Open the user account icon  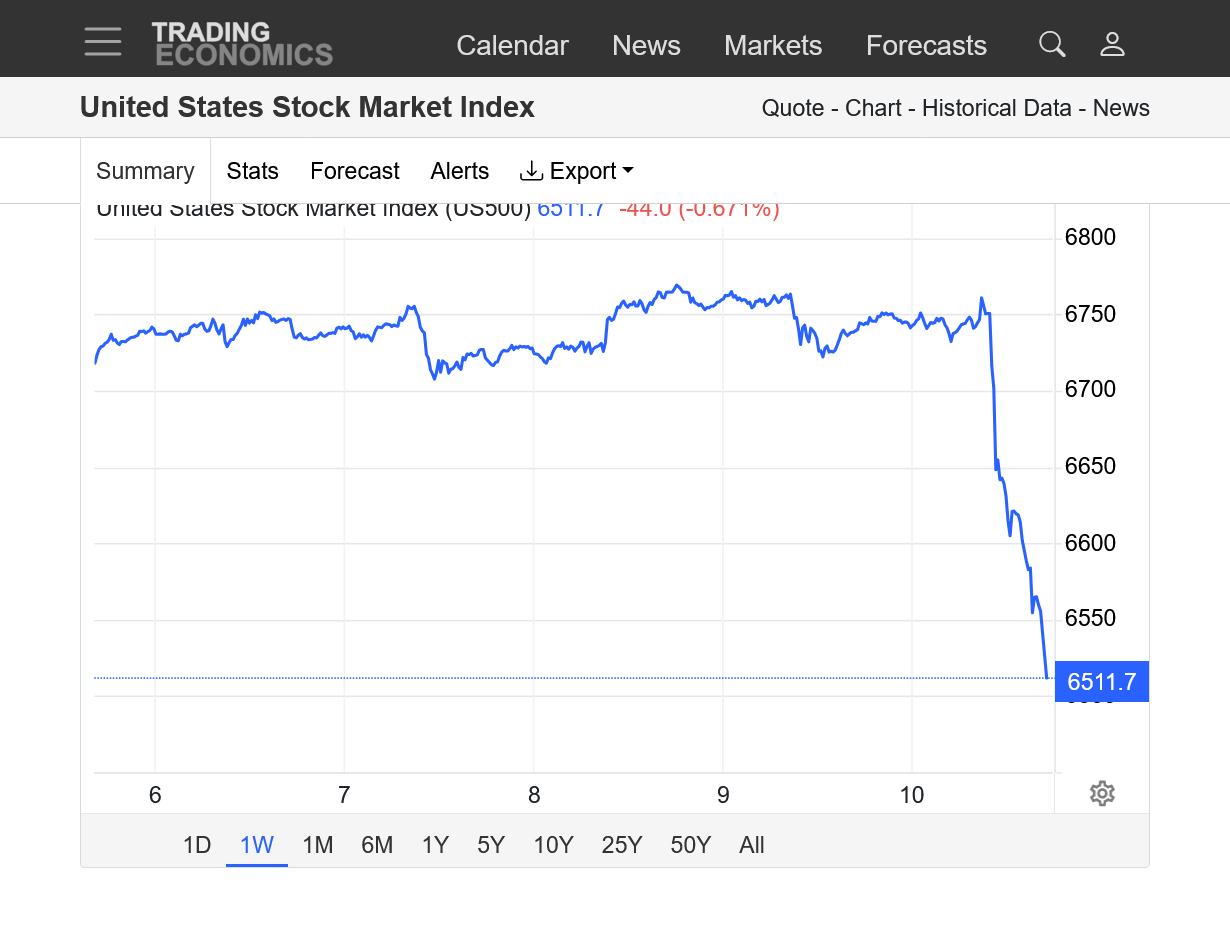coord(1112,44)
